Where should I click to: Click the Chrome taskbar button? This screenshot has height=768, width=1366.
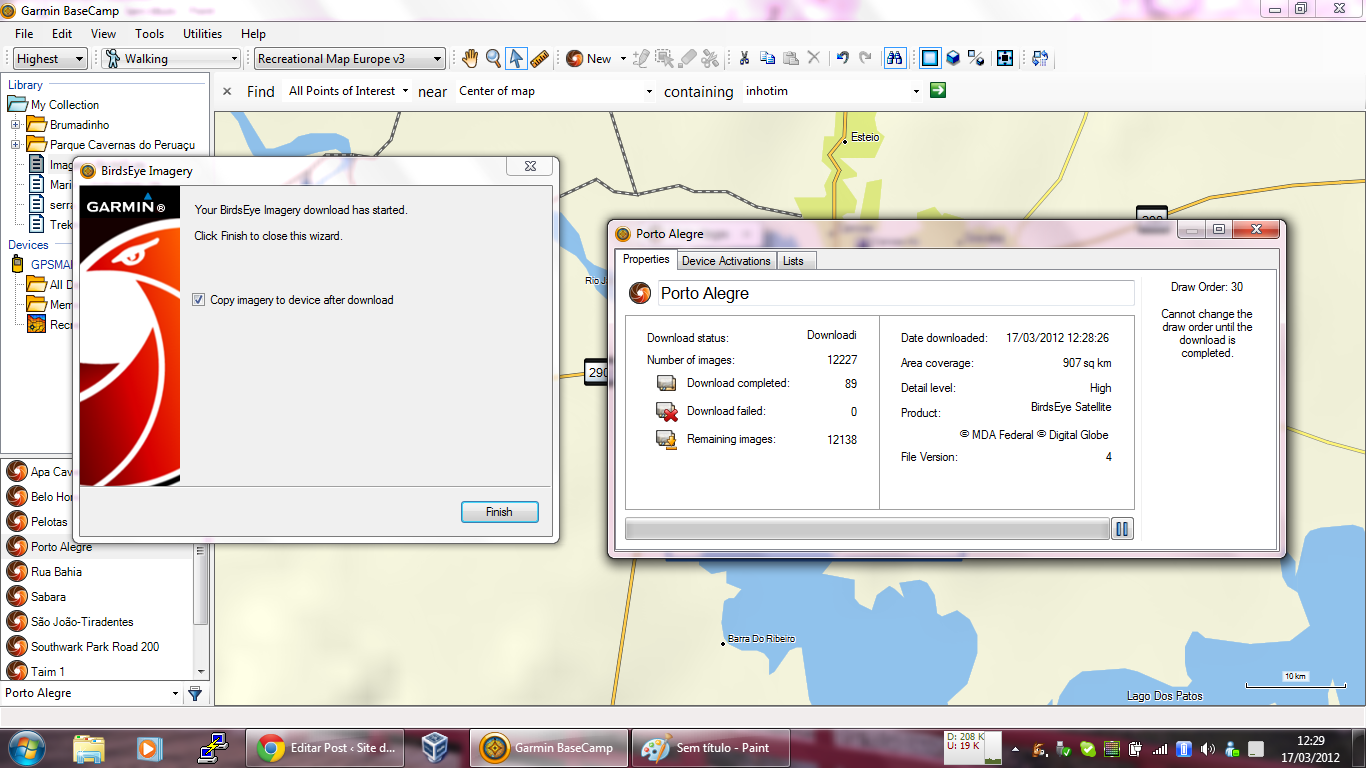click(x=329, y=747)
